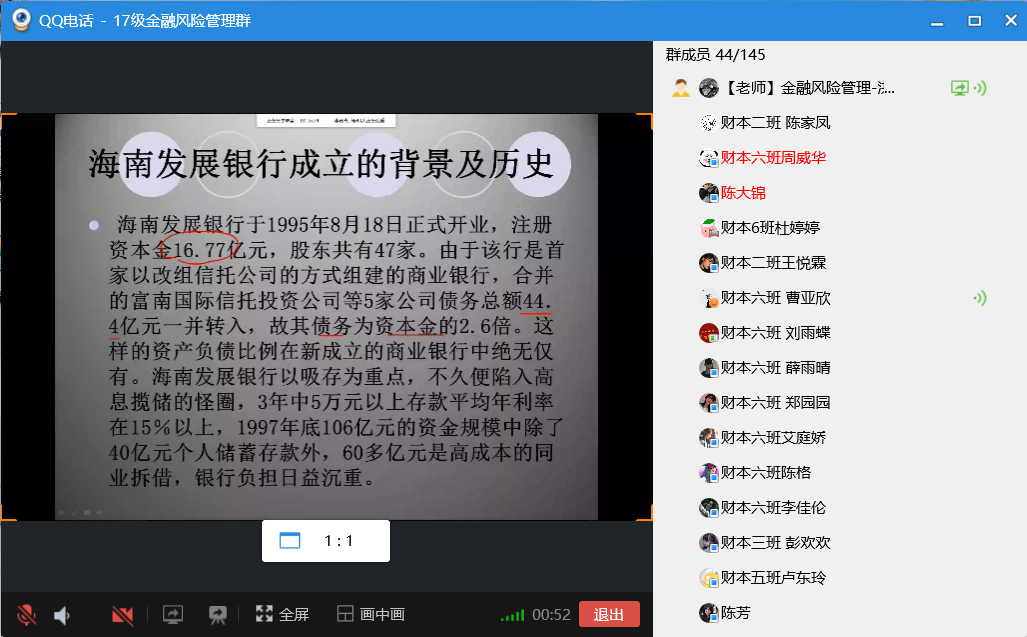The image size is (1027, 637).
Task: Enter fullscreen mode (全屏)
Action: 282,615
